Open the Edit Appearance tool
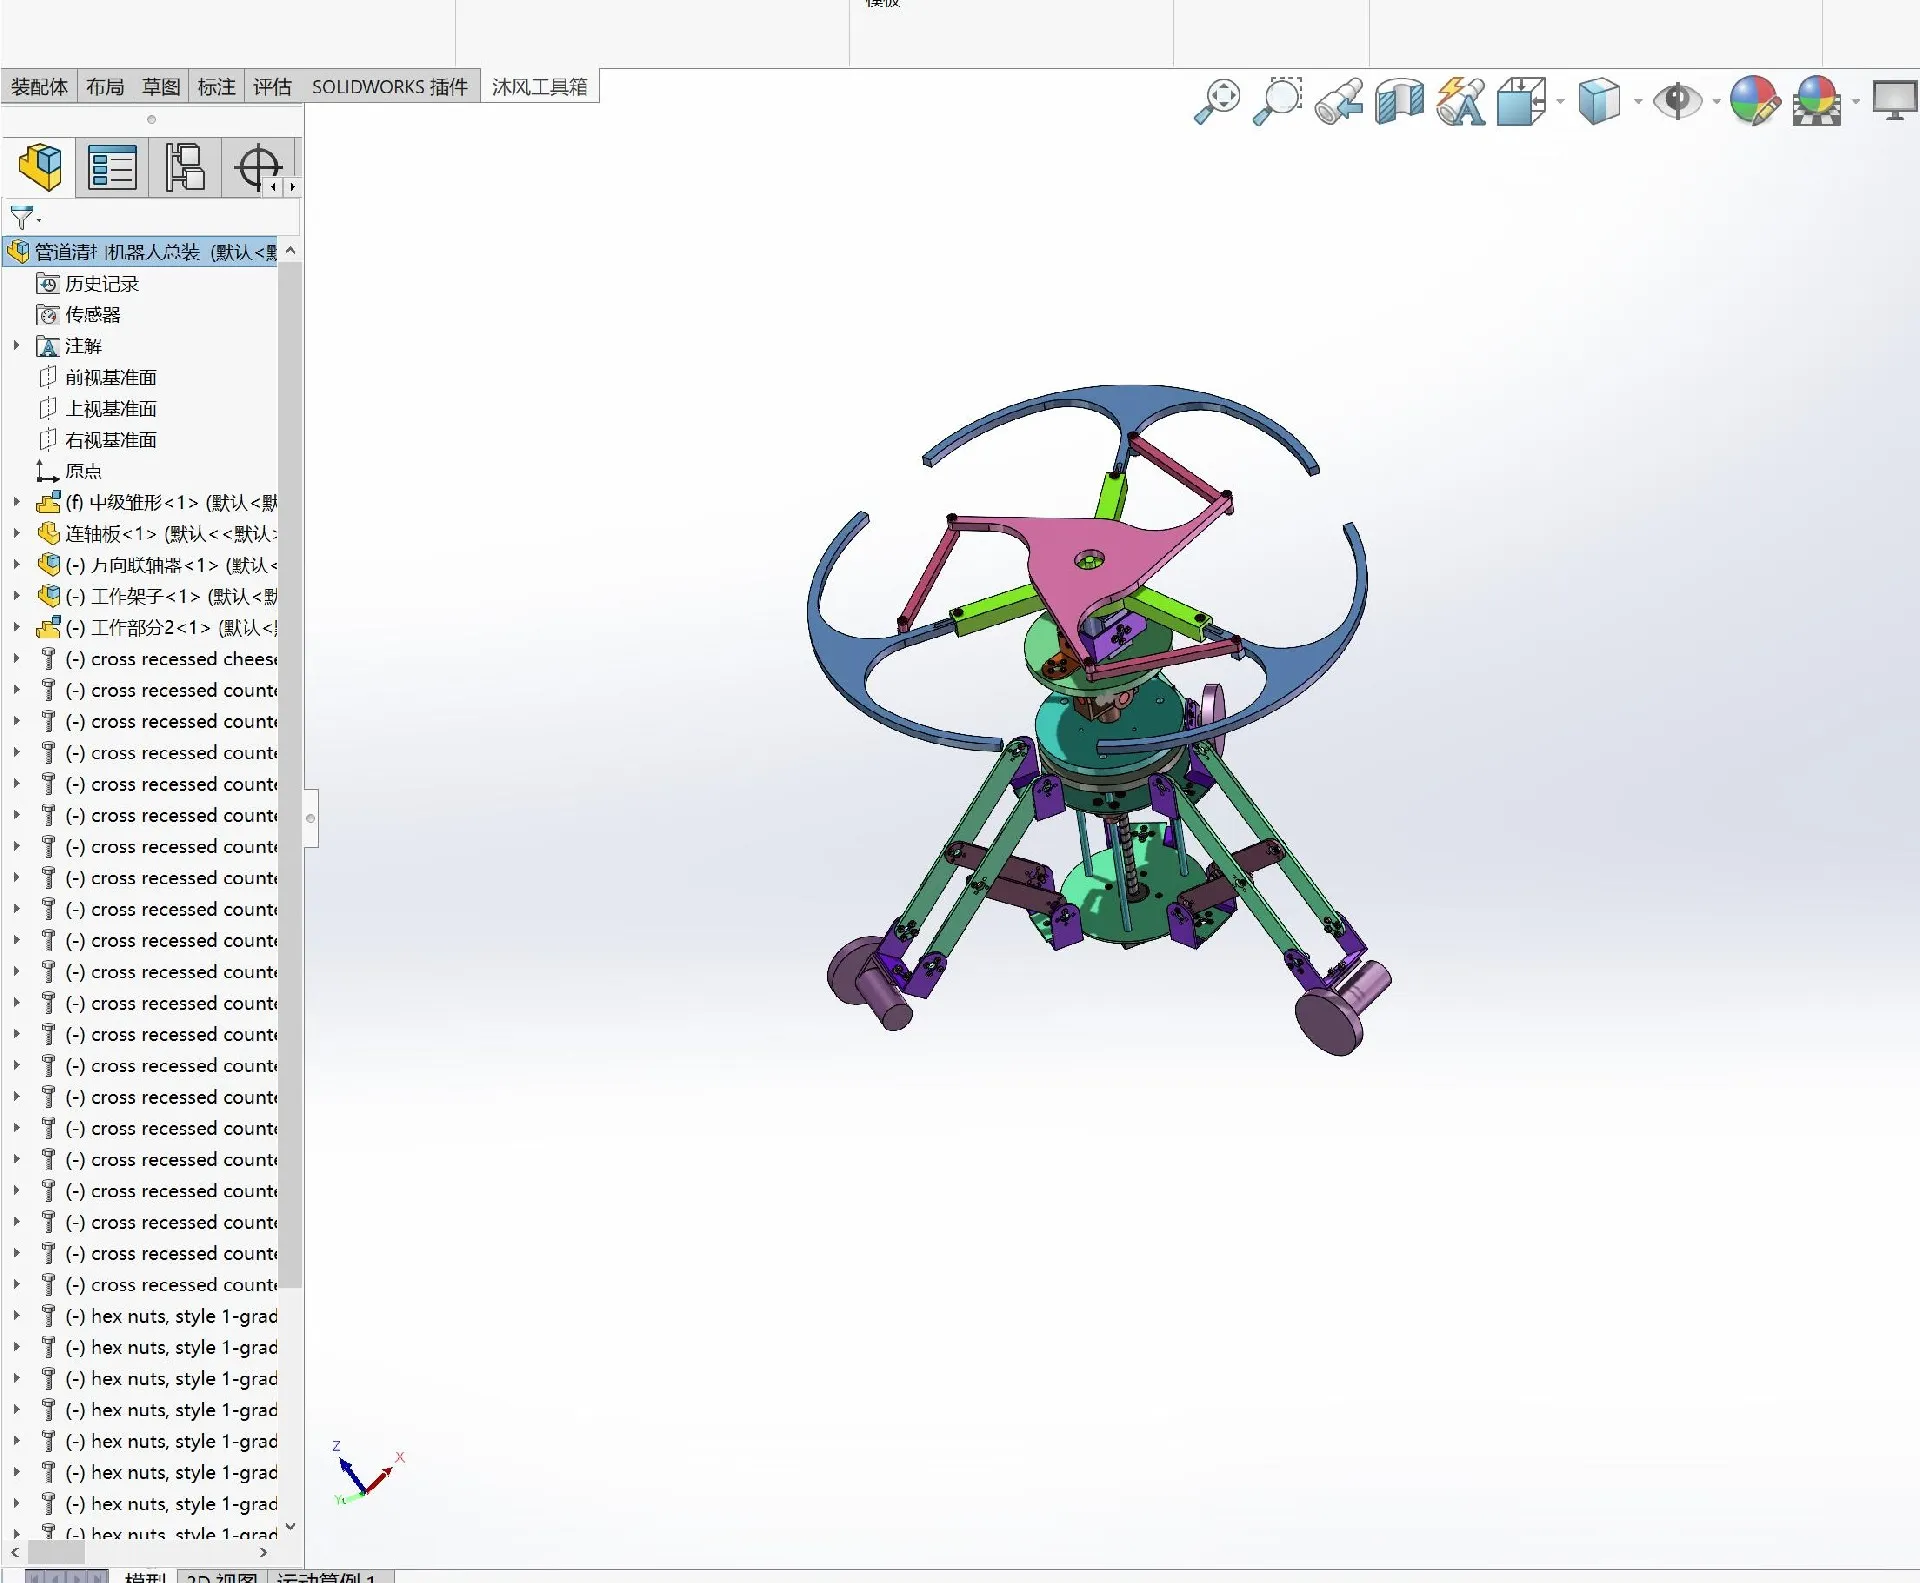The image size is (1920, 1583). coord(1754,101)
